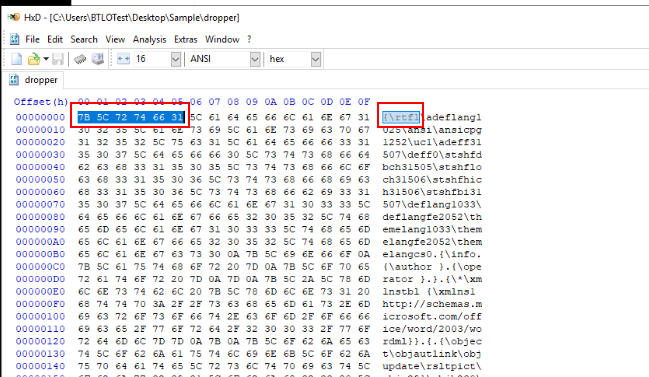Click decoded text "bch31505\stshflo"
This screenshot has width=649, height=377.
point(432,167)
